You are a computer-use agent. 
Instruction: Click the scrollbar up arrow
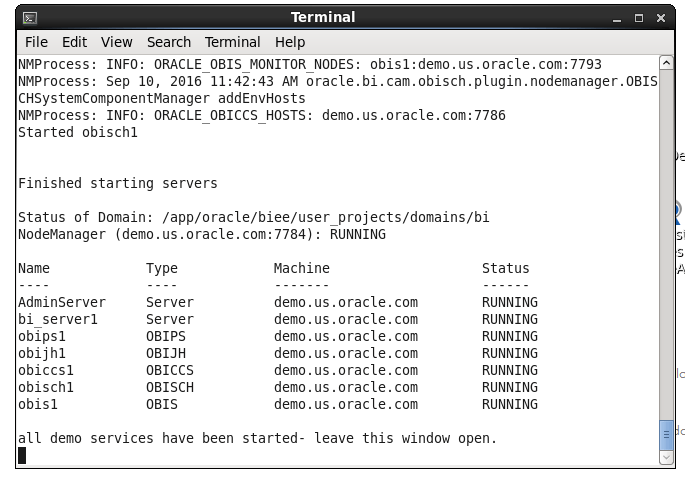click(x=666, y=63)
